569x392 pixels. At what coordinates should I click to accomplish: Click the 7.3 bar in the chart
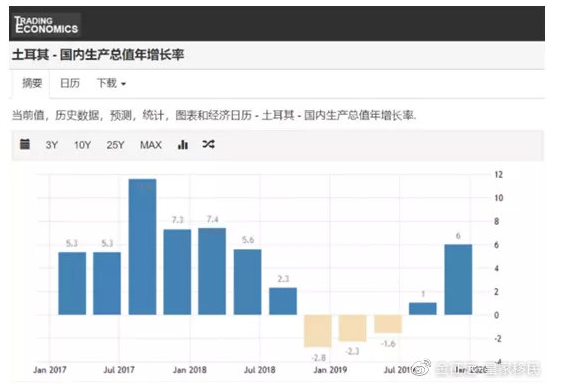click(x=177, y=272)
